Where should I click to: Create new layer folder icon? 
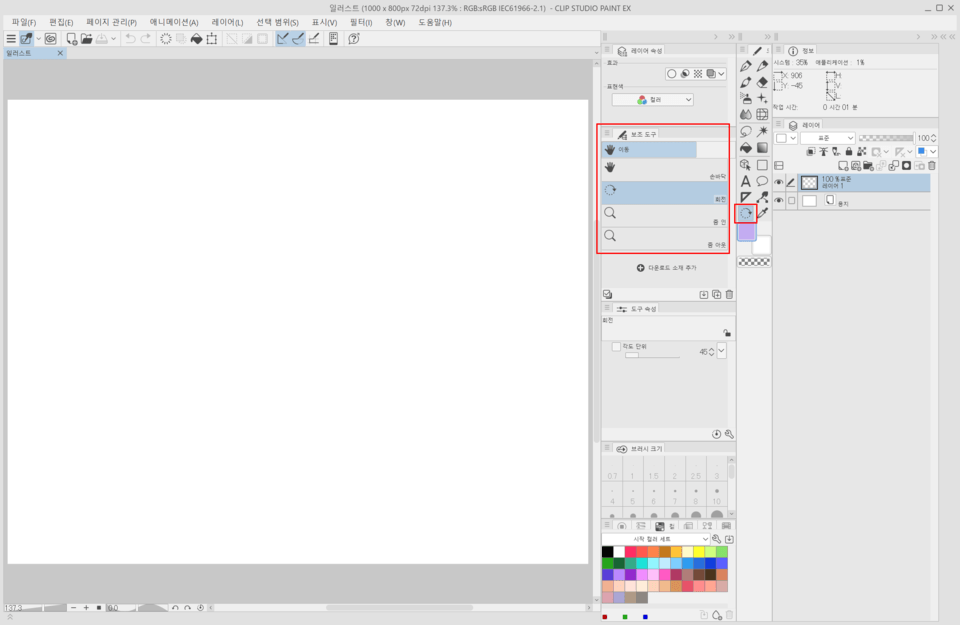click(868, 166)
